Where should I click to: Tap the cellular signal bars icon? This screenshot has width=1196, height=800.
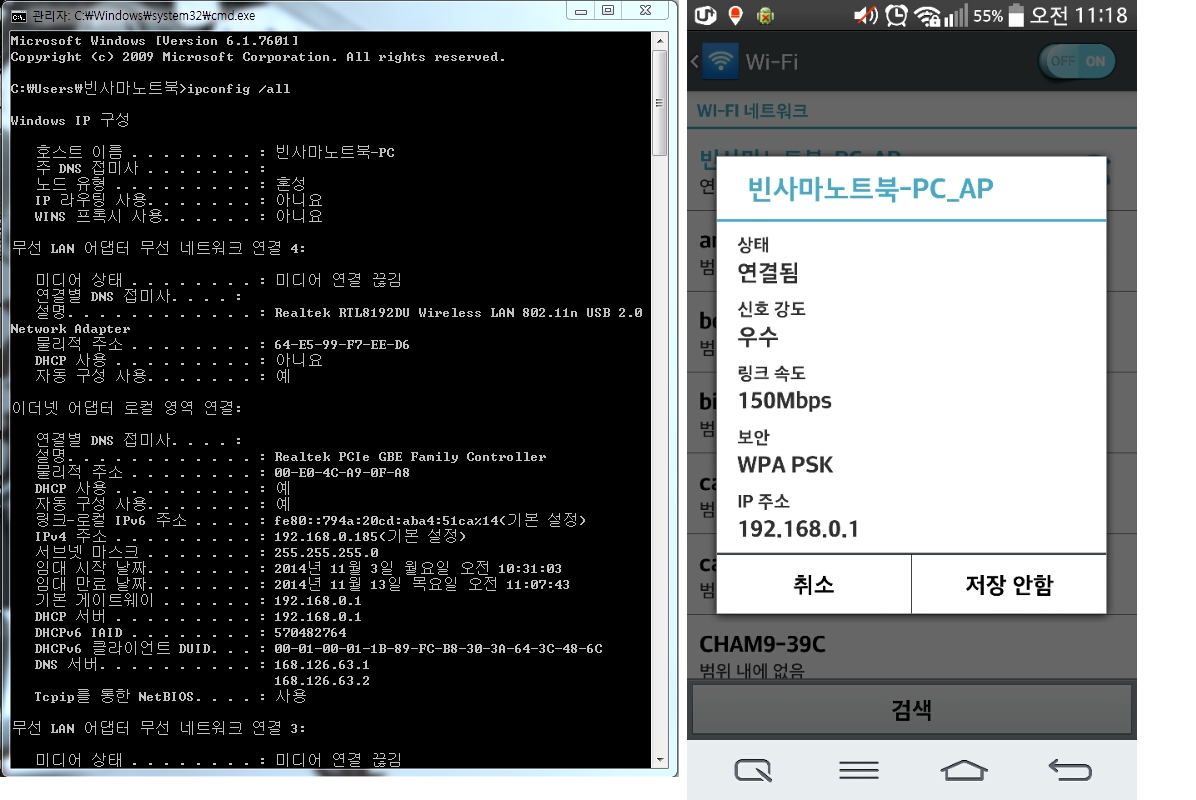pyautogui.click(x=956, y=15)
